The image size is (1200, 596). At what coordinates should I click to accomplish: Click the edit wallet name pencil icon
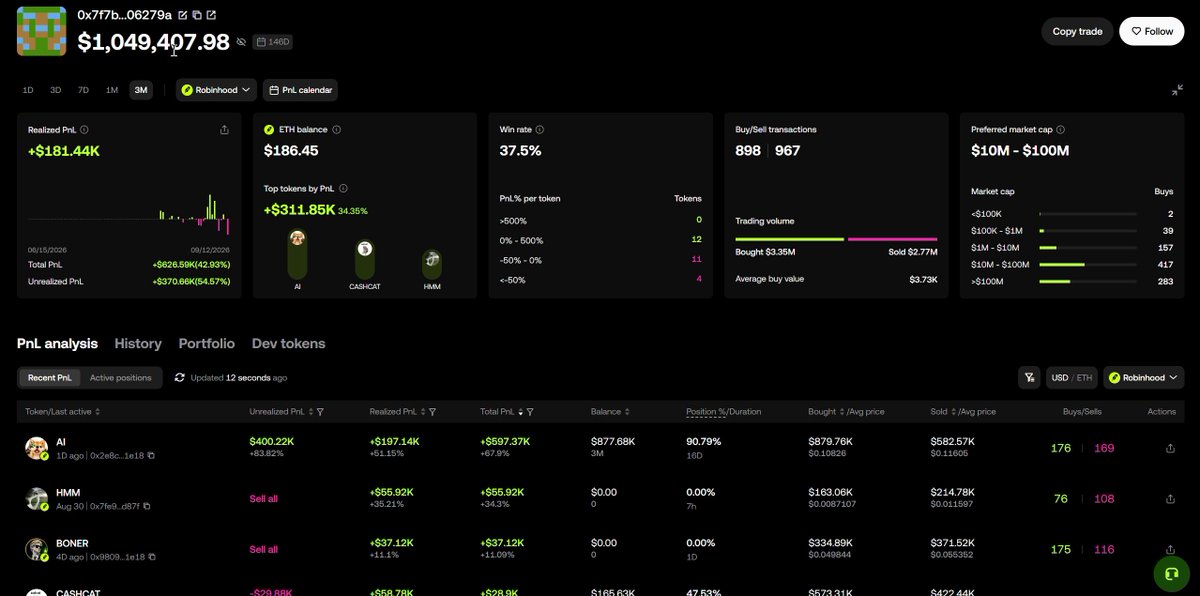click(x=182, y=15)
